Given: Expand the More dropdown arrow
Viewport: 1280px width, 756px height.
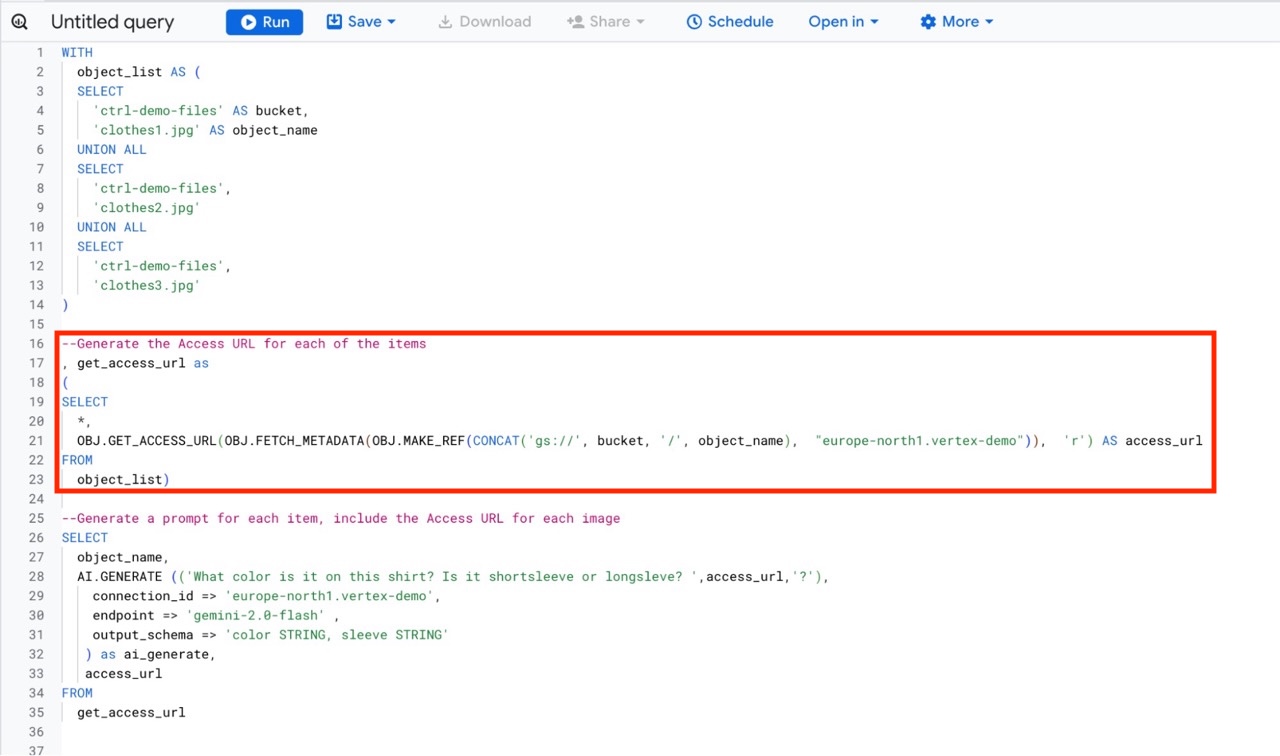Looking at the screenshot, I should tap(989, 22).
